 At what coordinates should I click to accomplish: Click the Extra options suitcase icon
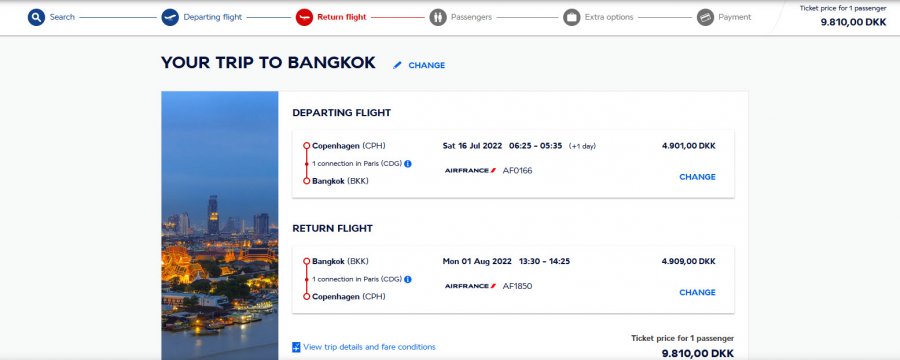[572, 17]
